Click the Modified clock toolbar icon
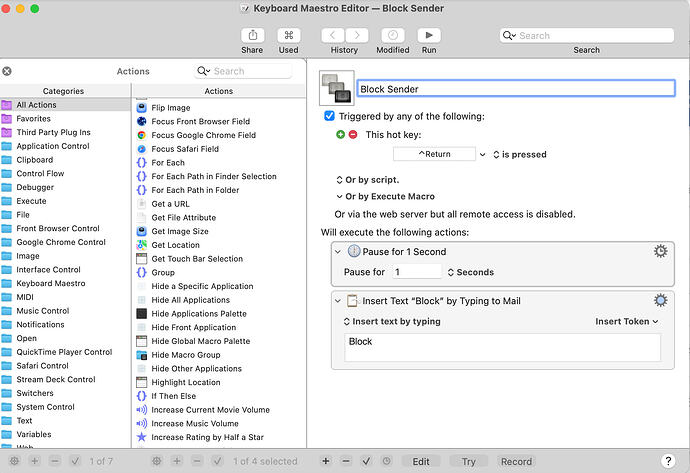 click(x=393, y=35)
